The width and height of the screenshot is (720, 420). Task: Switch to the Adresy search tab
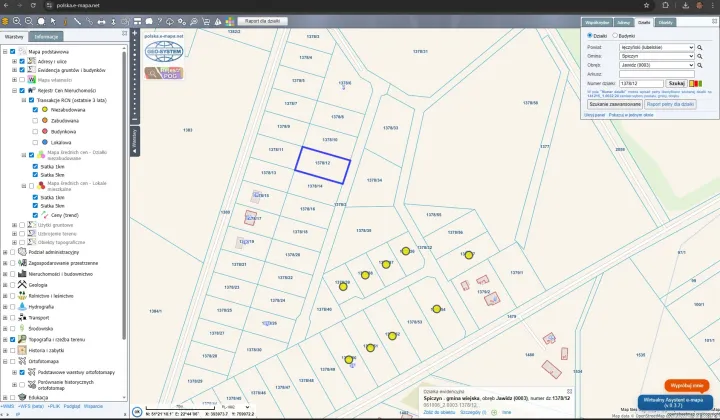tap(623, 21)
